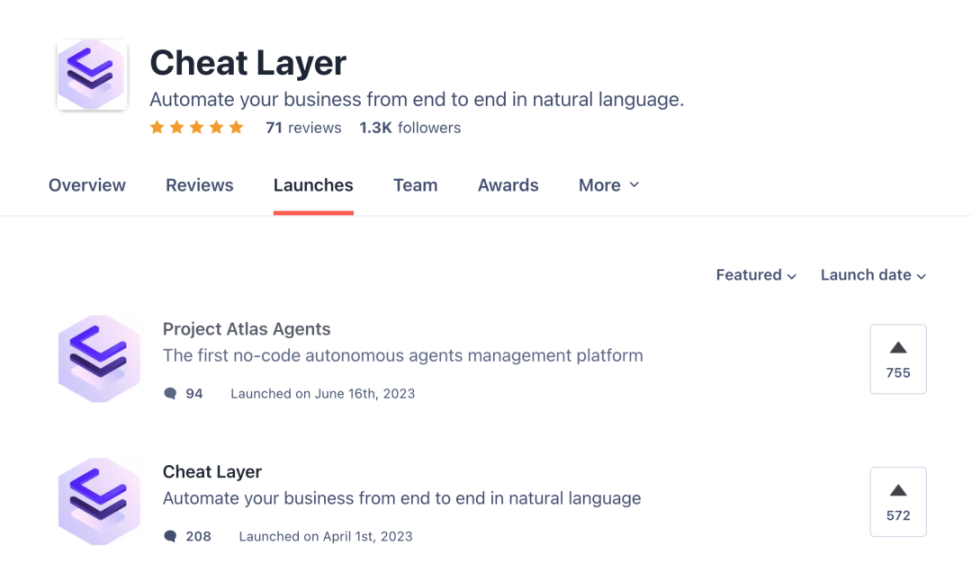
Task: Open the 71 reviews link
Action: [303, 128]
